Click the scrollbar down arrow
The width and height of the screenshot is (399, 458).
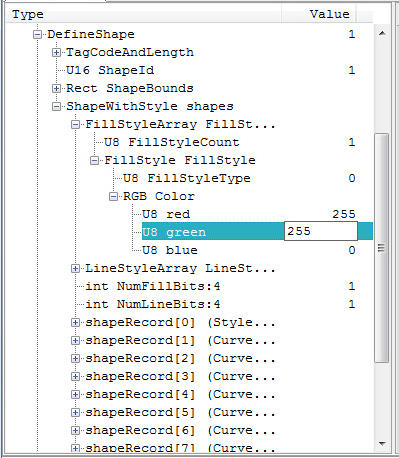(382, 444)
